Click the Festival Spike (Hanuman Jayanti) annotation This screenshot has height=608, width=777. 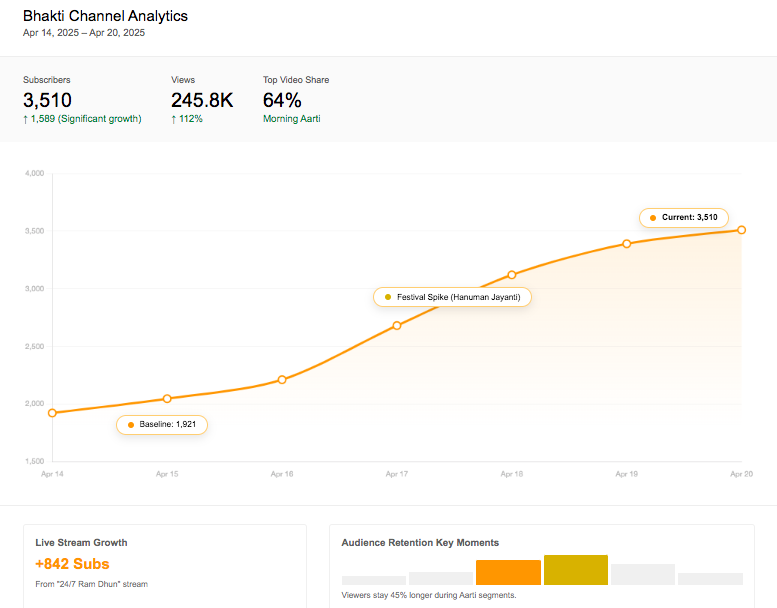pos(452,297)
